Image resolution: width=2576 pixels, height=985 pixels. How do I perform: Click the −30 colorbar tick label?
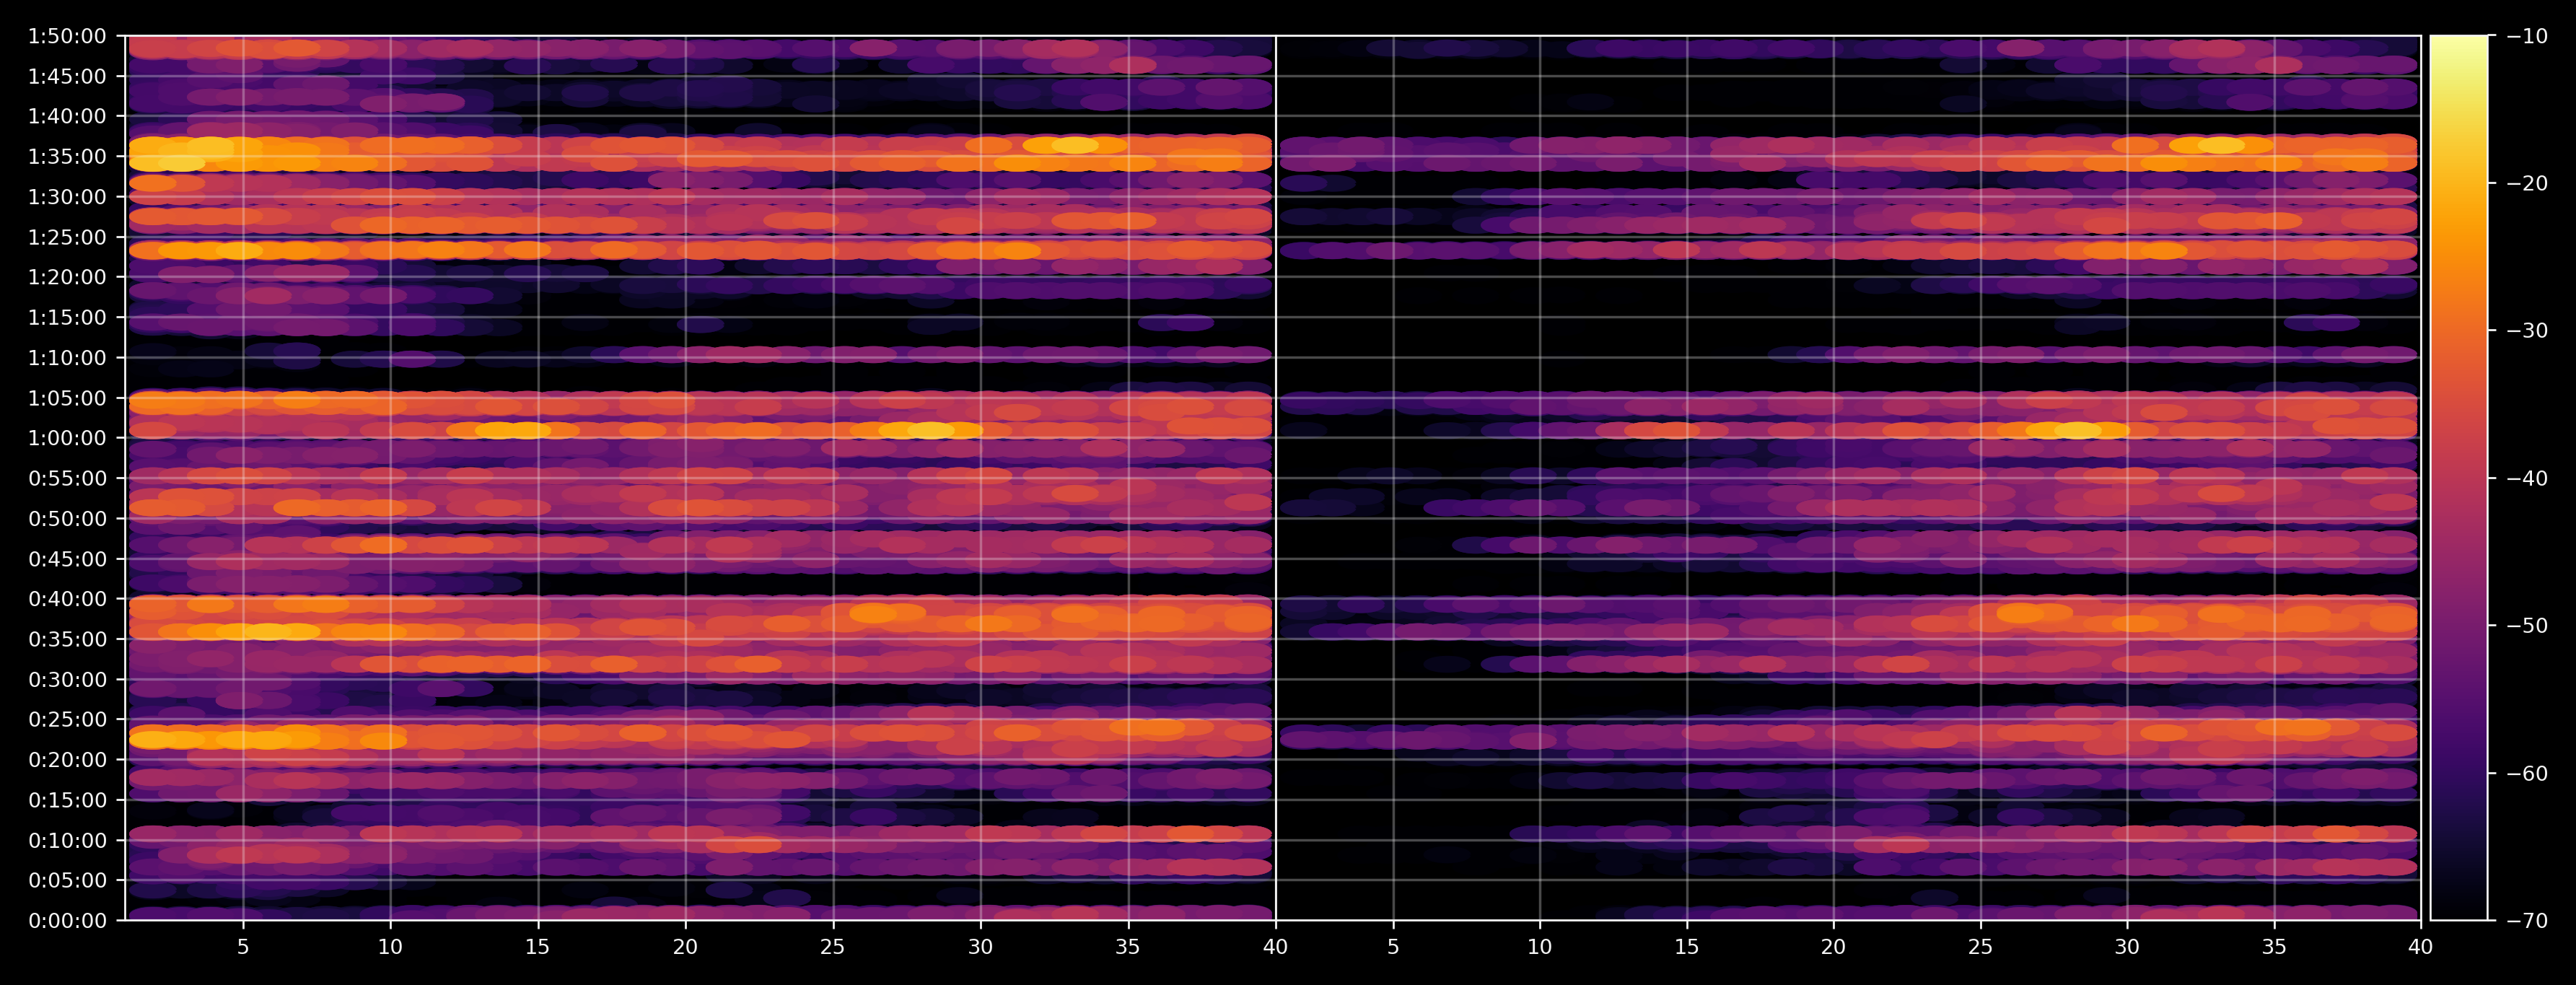[2528, 331]
